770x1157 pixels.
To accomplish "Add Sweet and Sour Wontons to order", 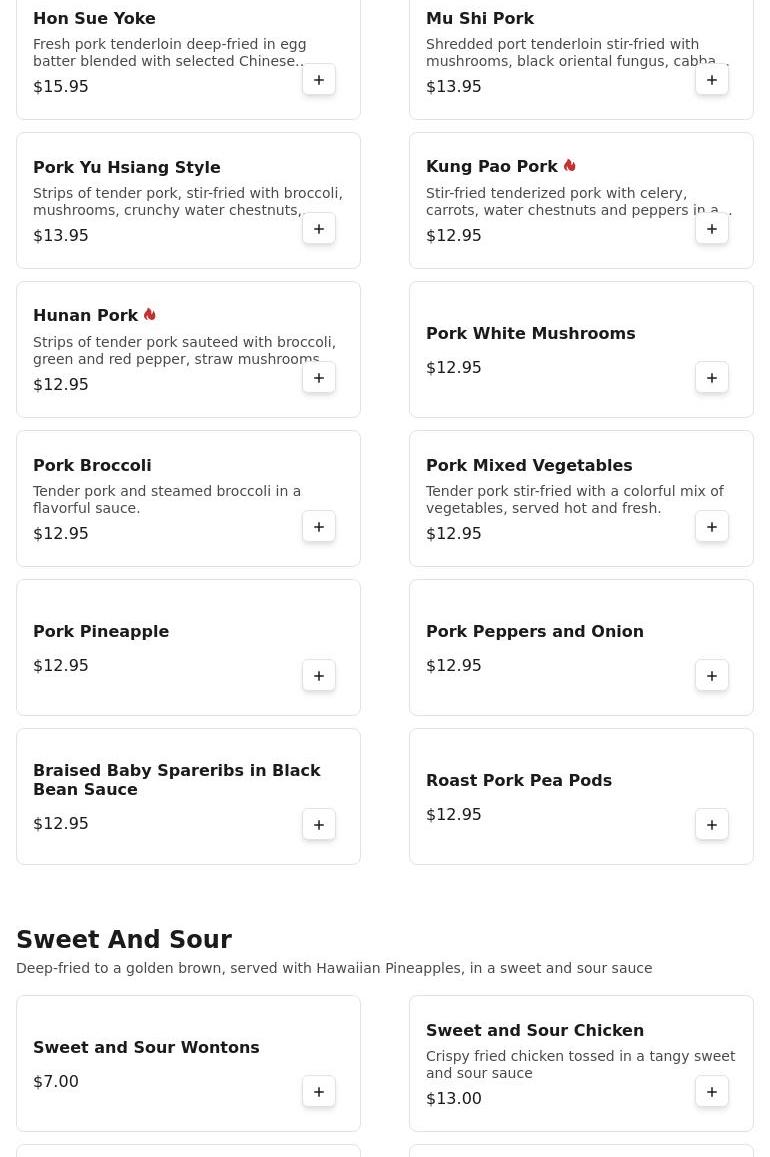I will [x=319, y=1092].
